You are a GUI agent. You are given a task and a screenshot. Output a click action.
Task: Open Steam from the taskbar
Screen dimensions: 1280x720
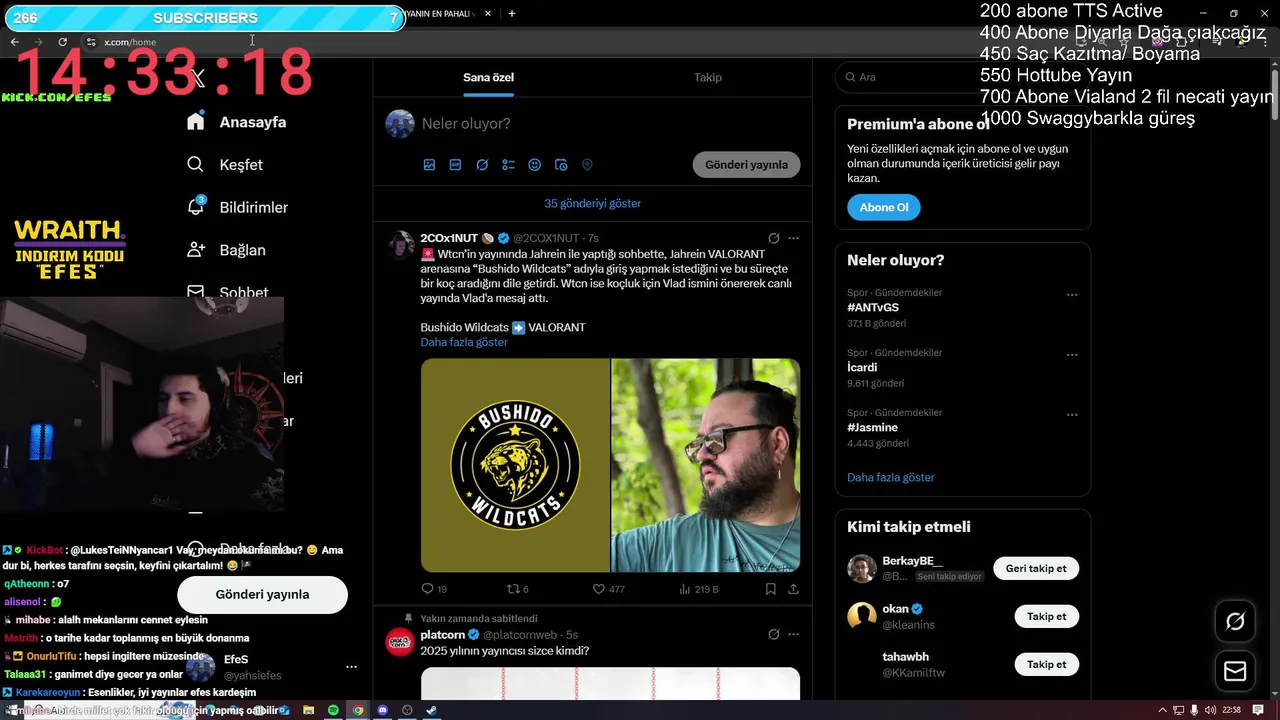tap(431, 710)
